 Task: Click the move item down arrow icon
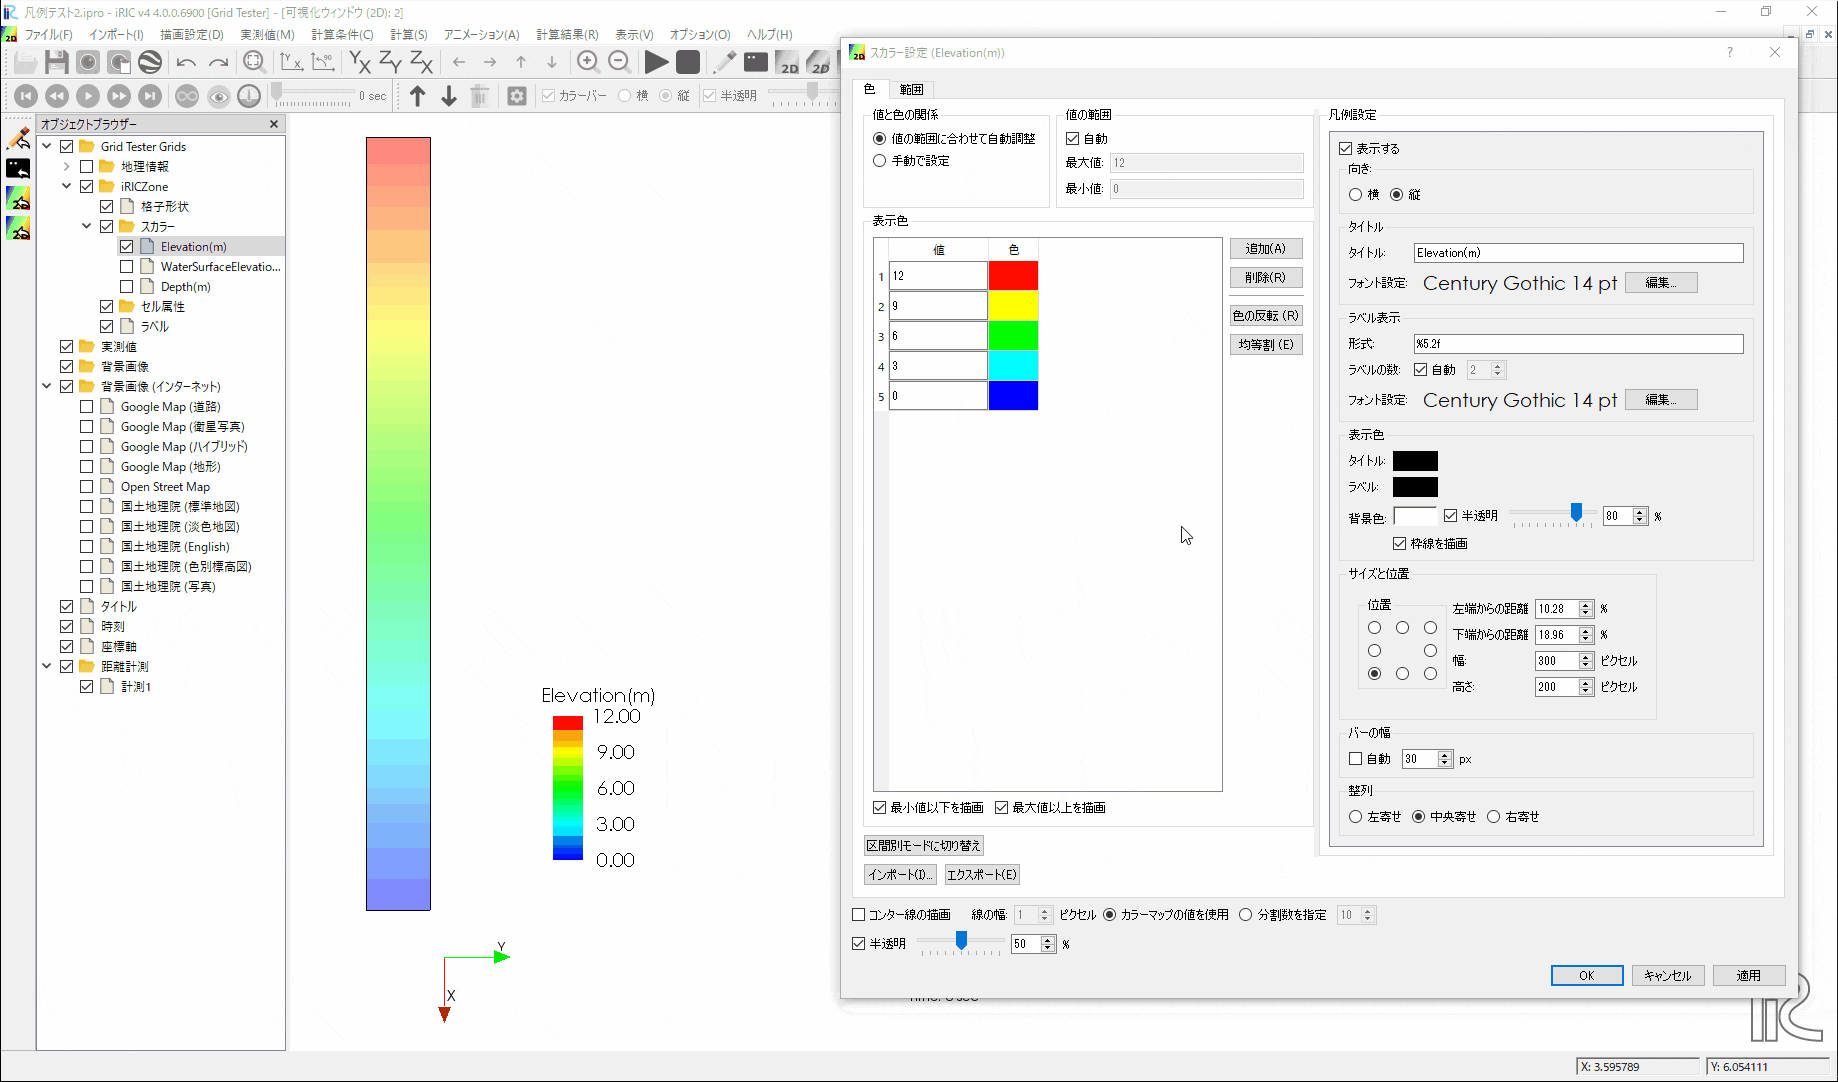click(x=449, y=96)
